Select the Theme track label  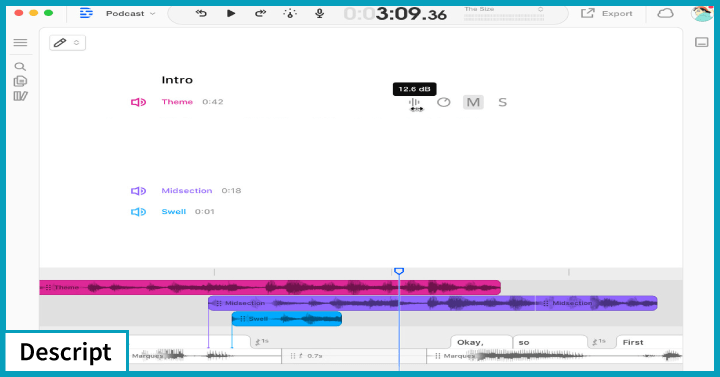pyautogui.click(x=177, y=102)
